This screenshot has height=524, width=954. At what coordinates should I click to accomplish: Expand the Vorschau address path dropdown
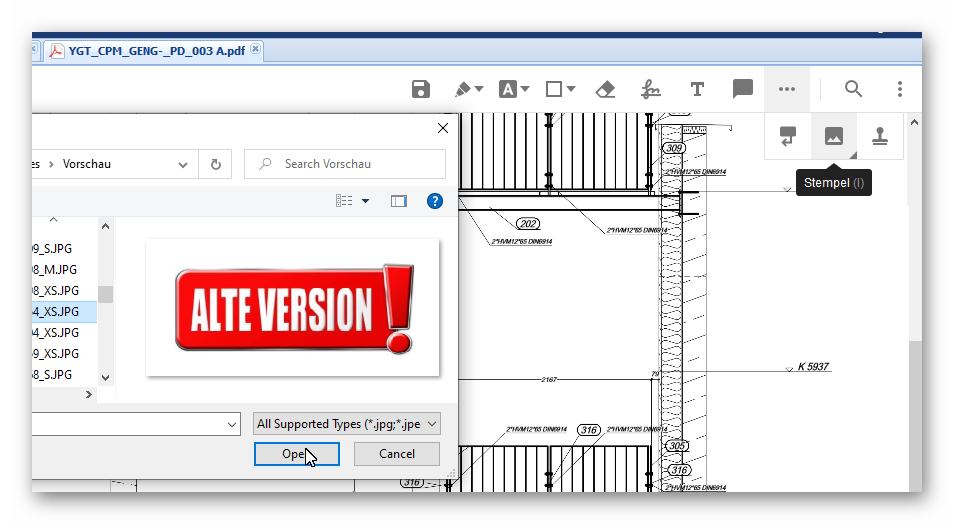[182, 164]
